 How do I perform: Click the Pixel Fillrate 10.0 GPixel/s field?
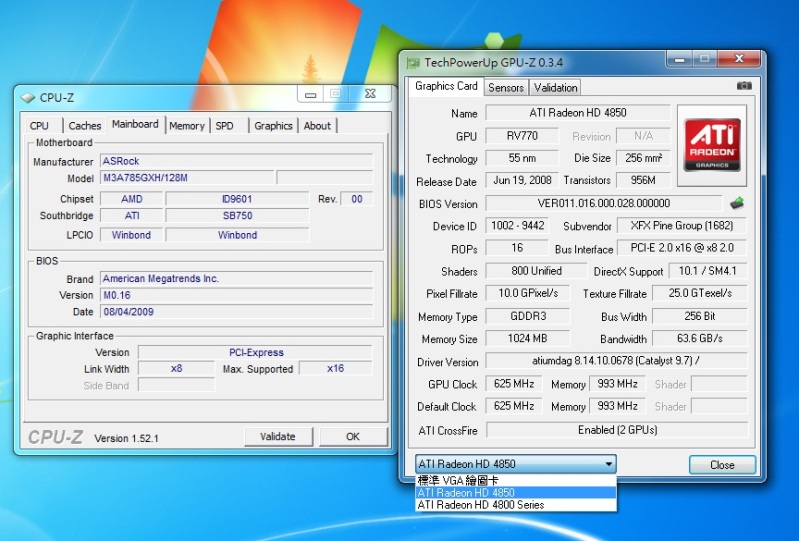click(528, 293)
